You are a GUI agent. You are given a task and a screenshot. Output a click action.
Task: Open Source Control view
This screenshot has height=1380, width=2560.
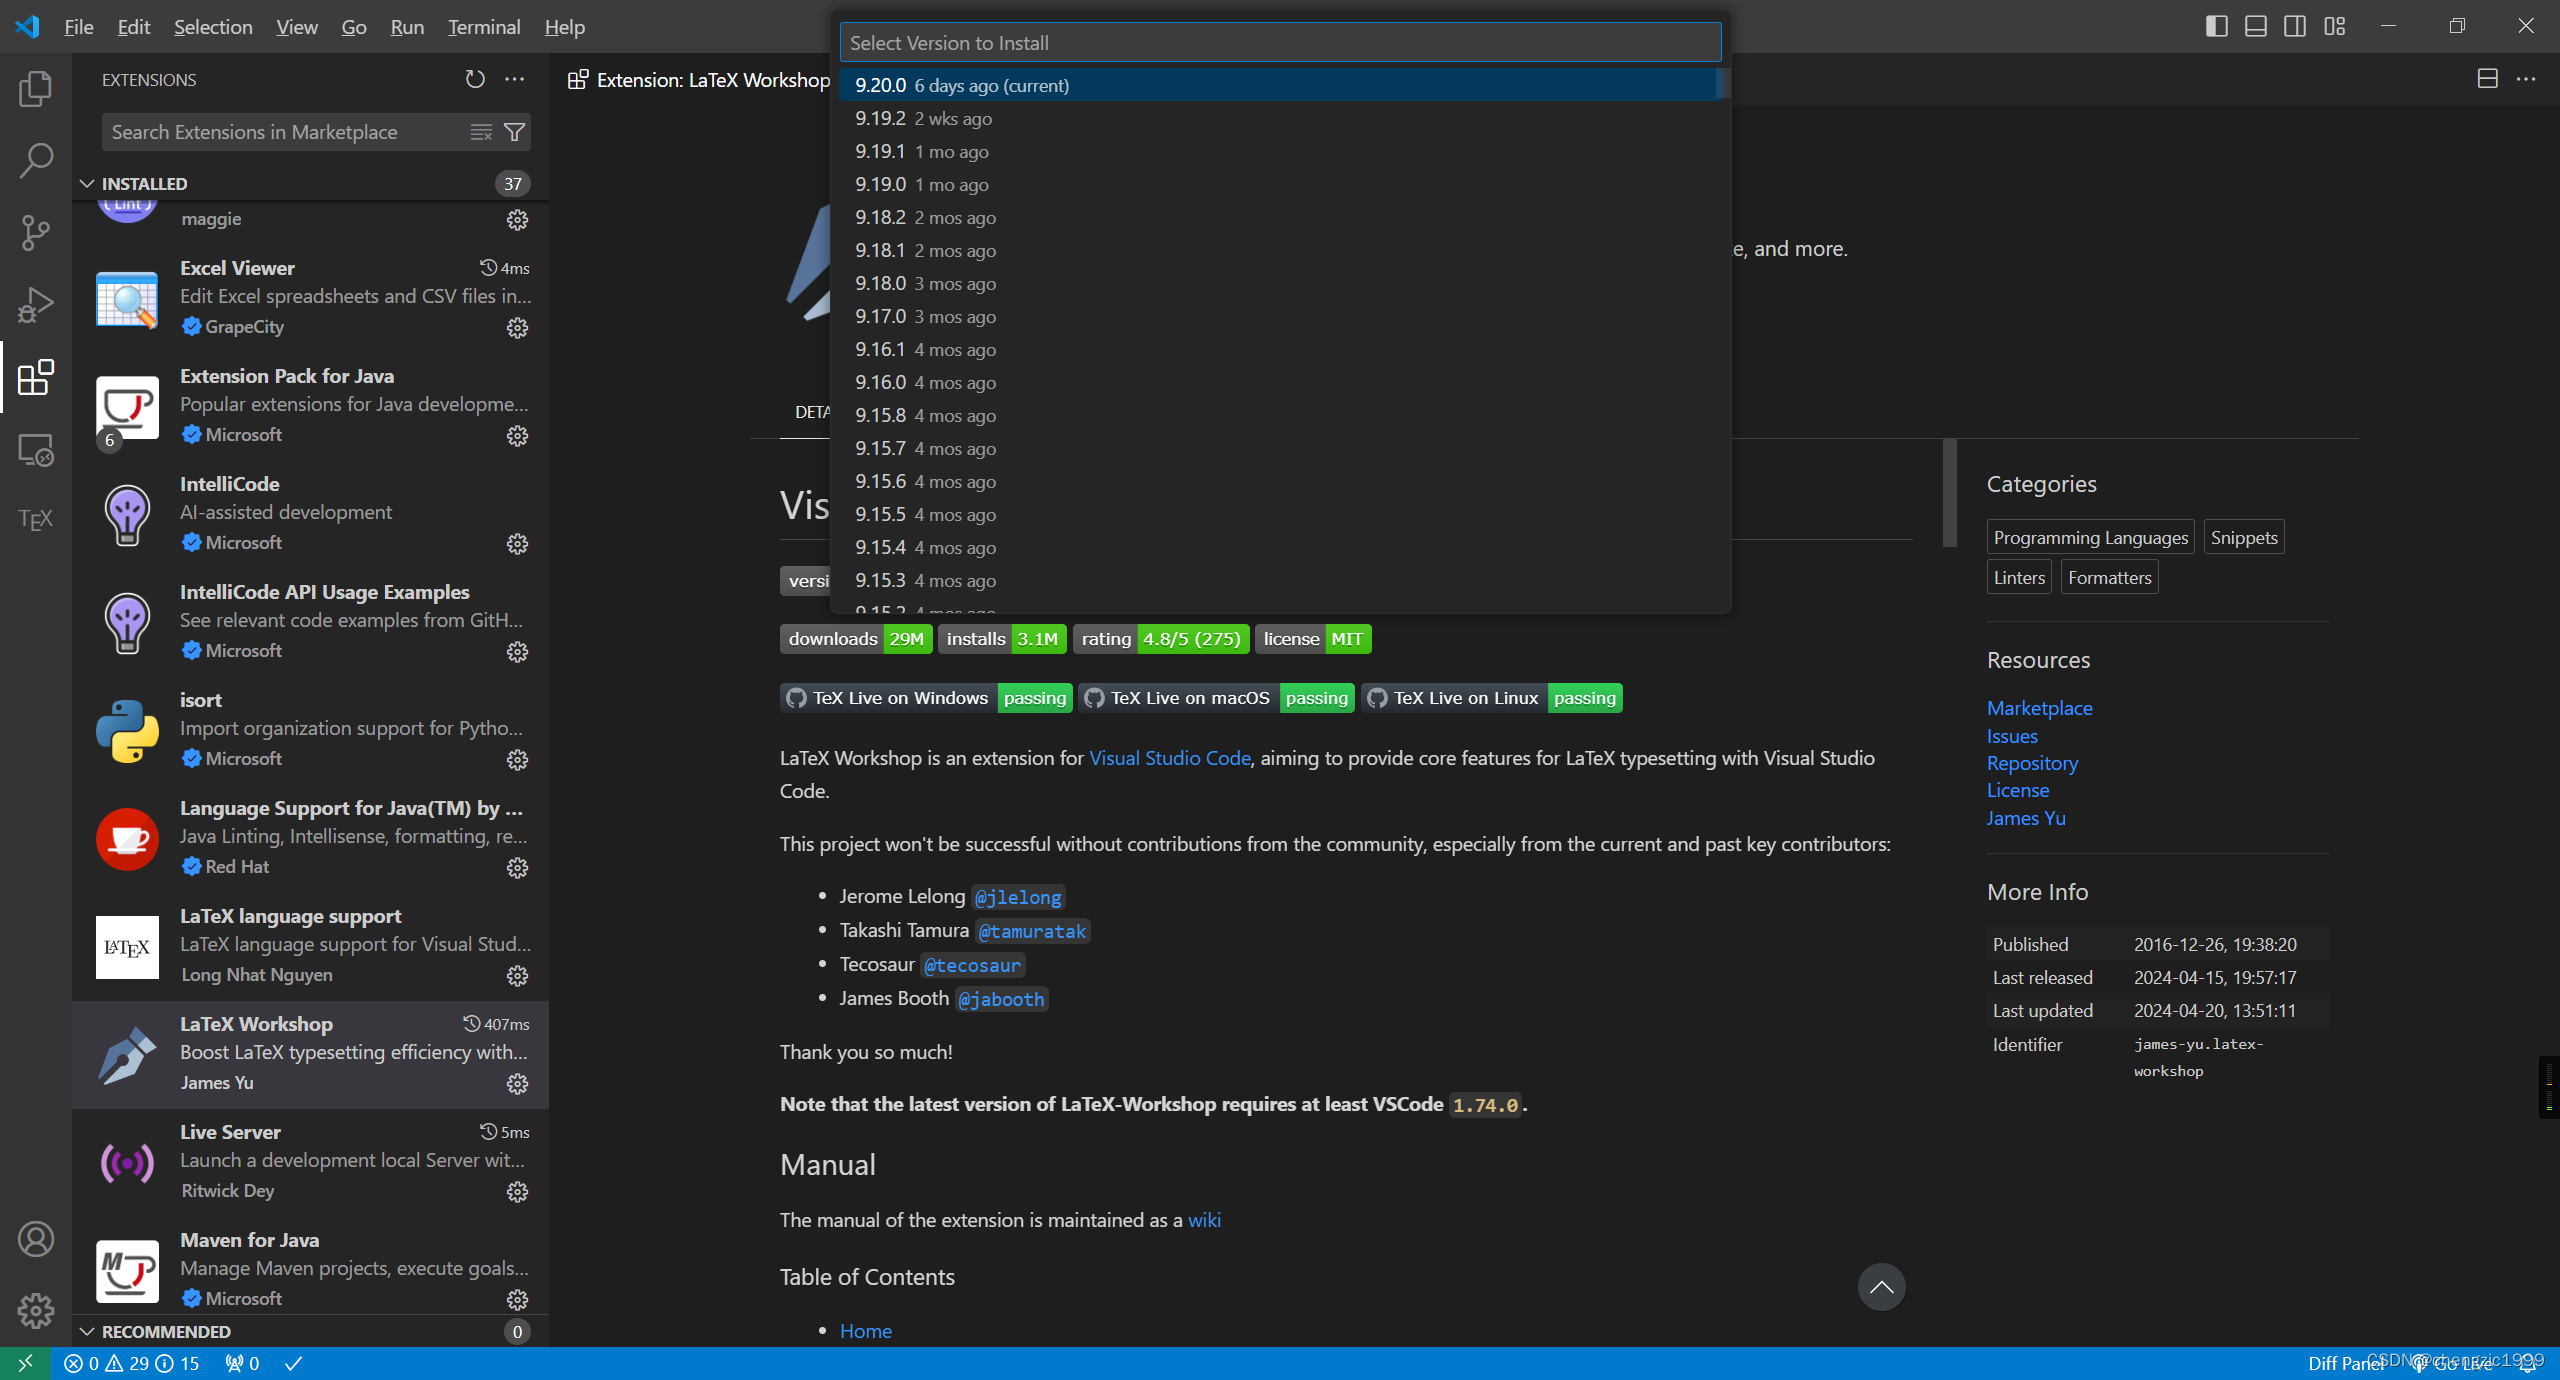click(x=35, y=232)
